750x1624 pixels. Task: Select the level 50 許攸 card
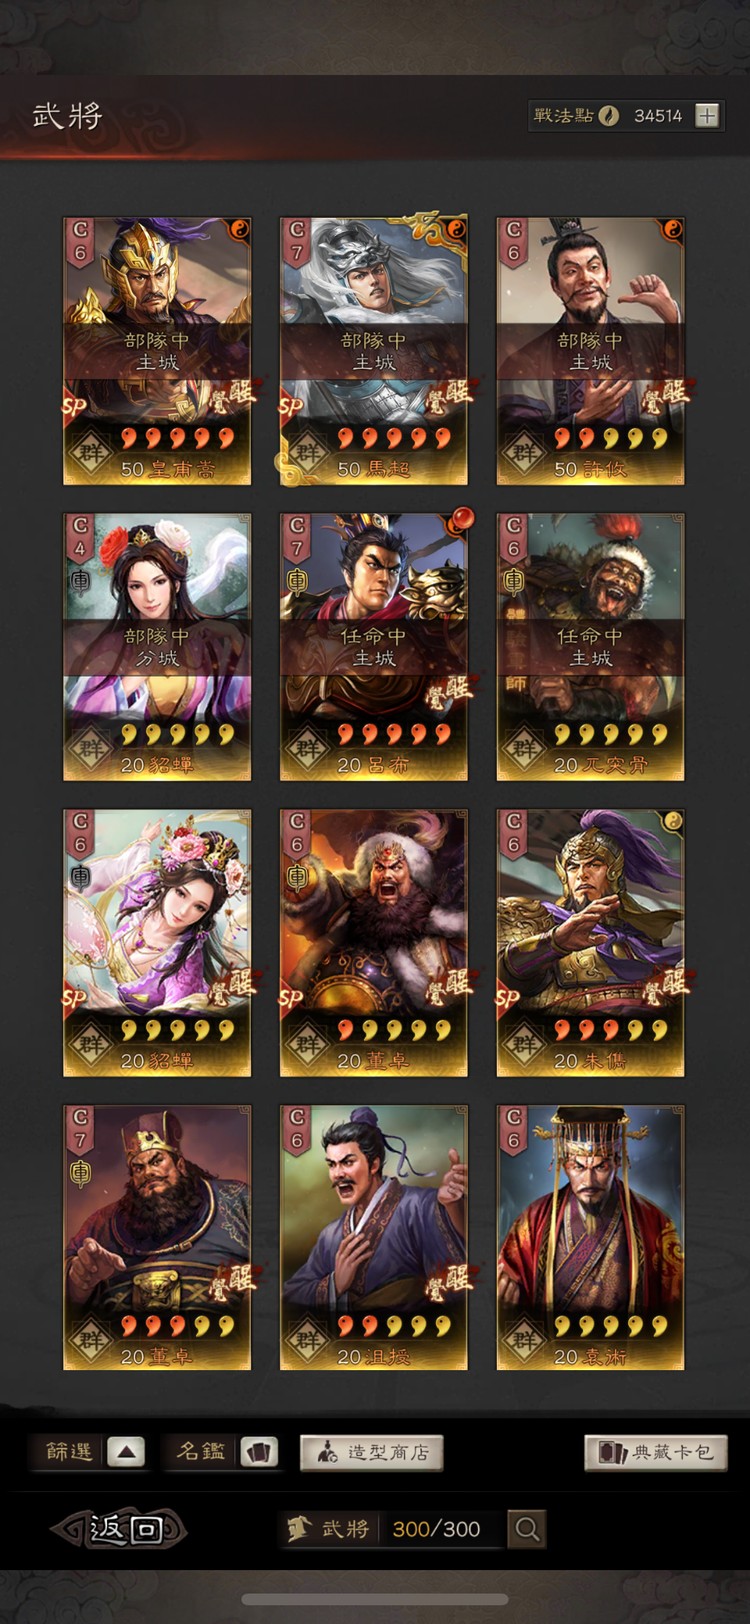click(590, 351)
